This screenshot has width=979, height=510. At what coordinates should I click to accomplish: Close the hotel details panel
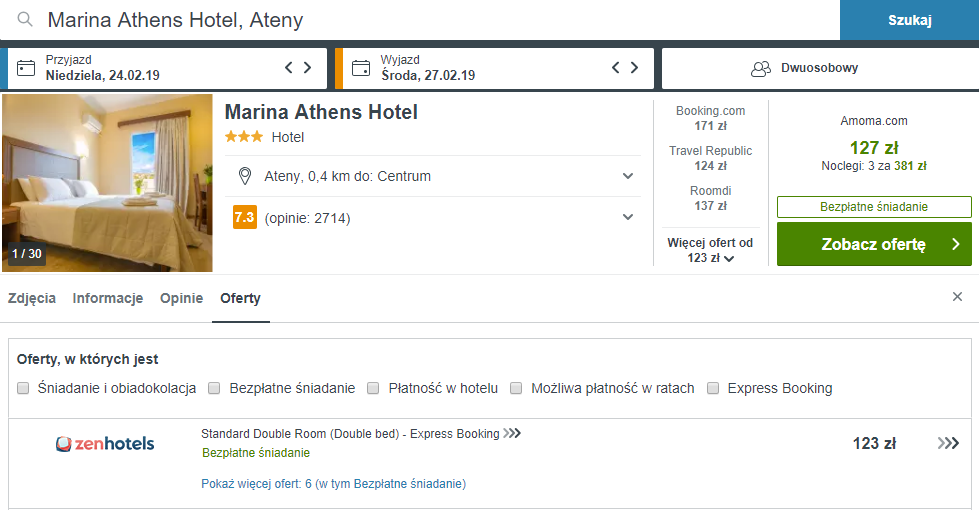click(957, 297)
